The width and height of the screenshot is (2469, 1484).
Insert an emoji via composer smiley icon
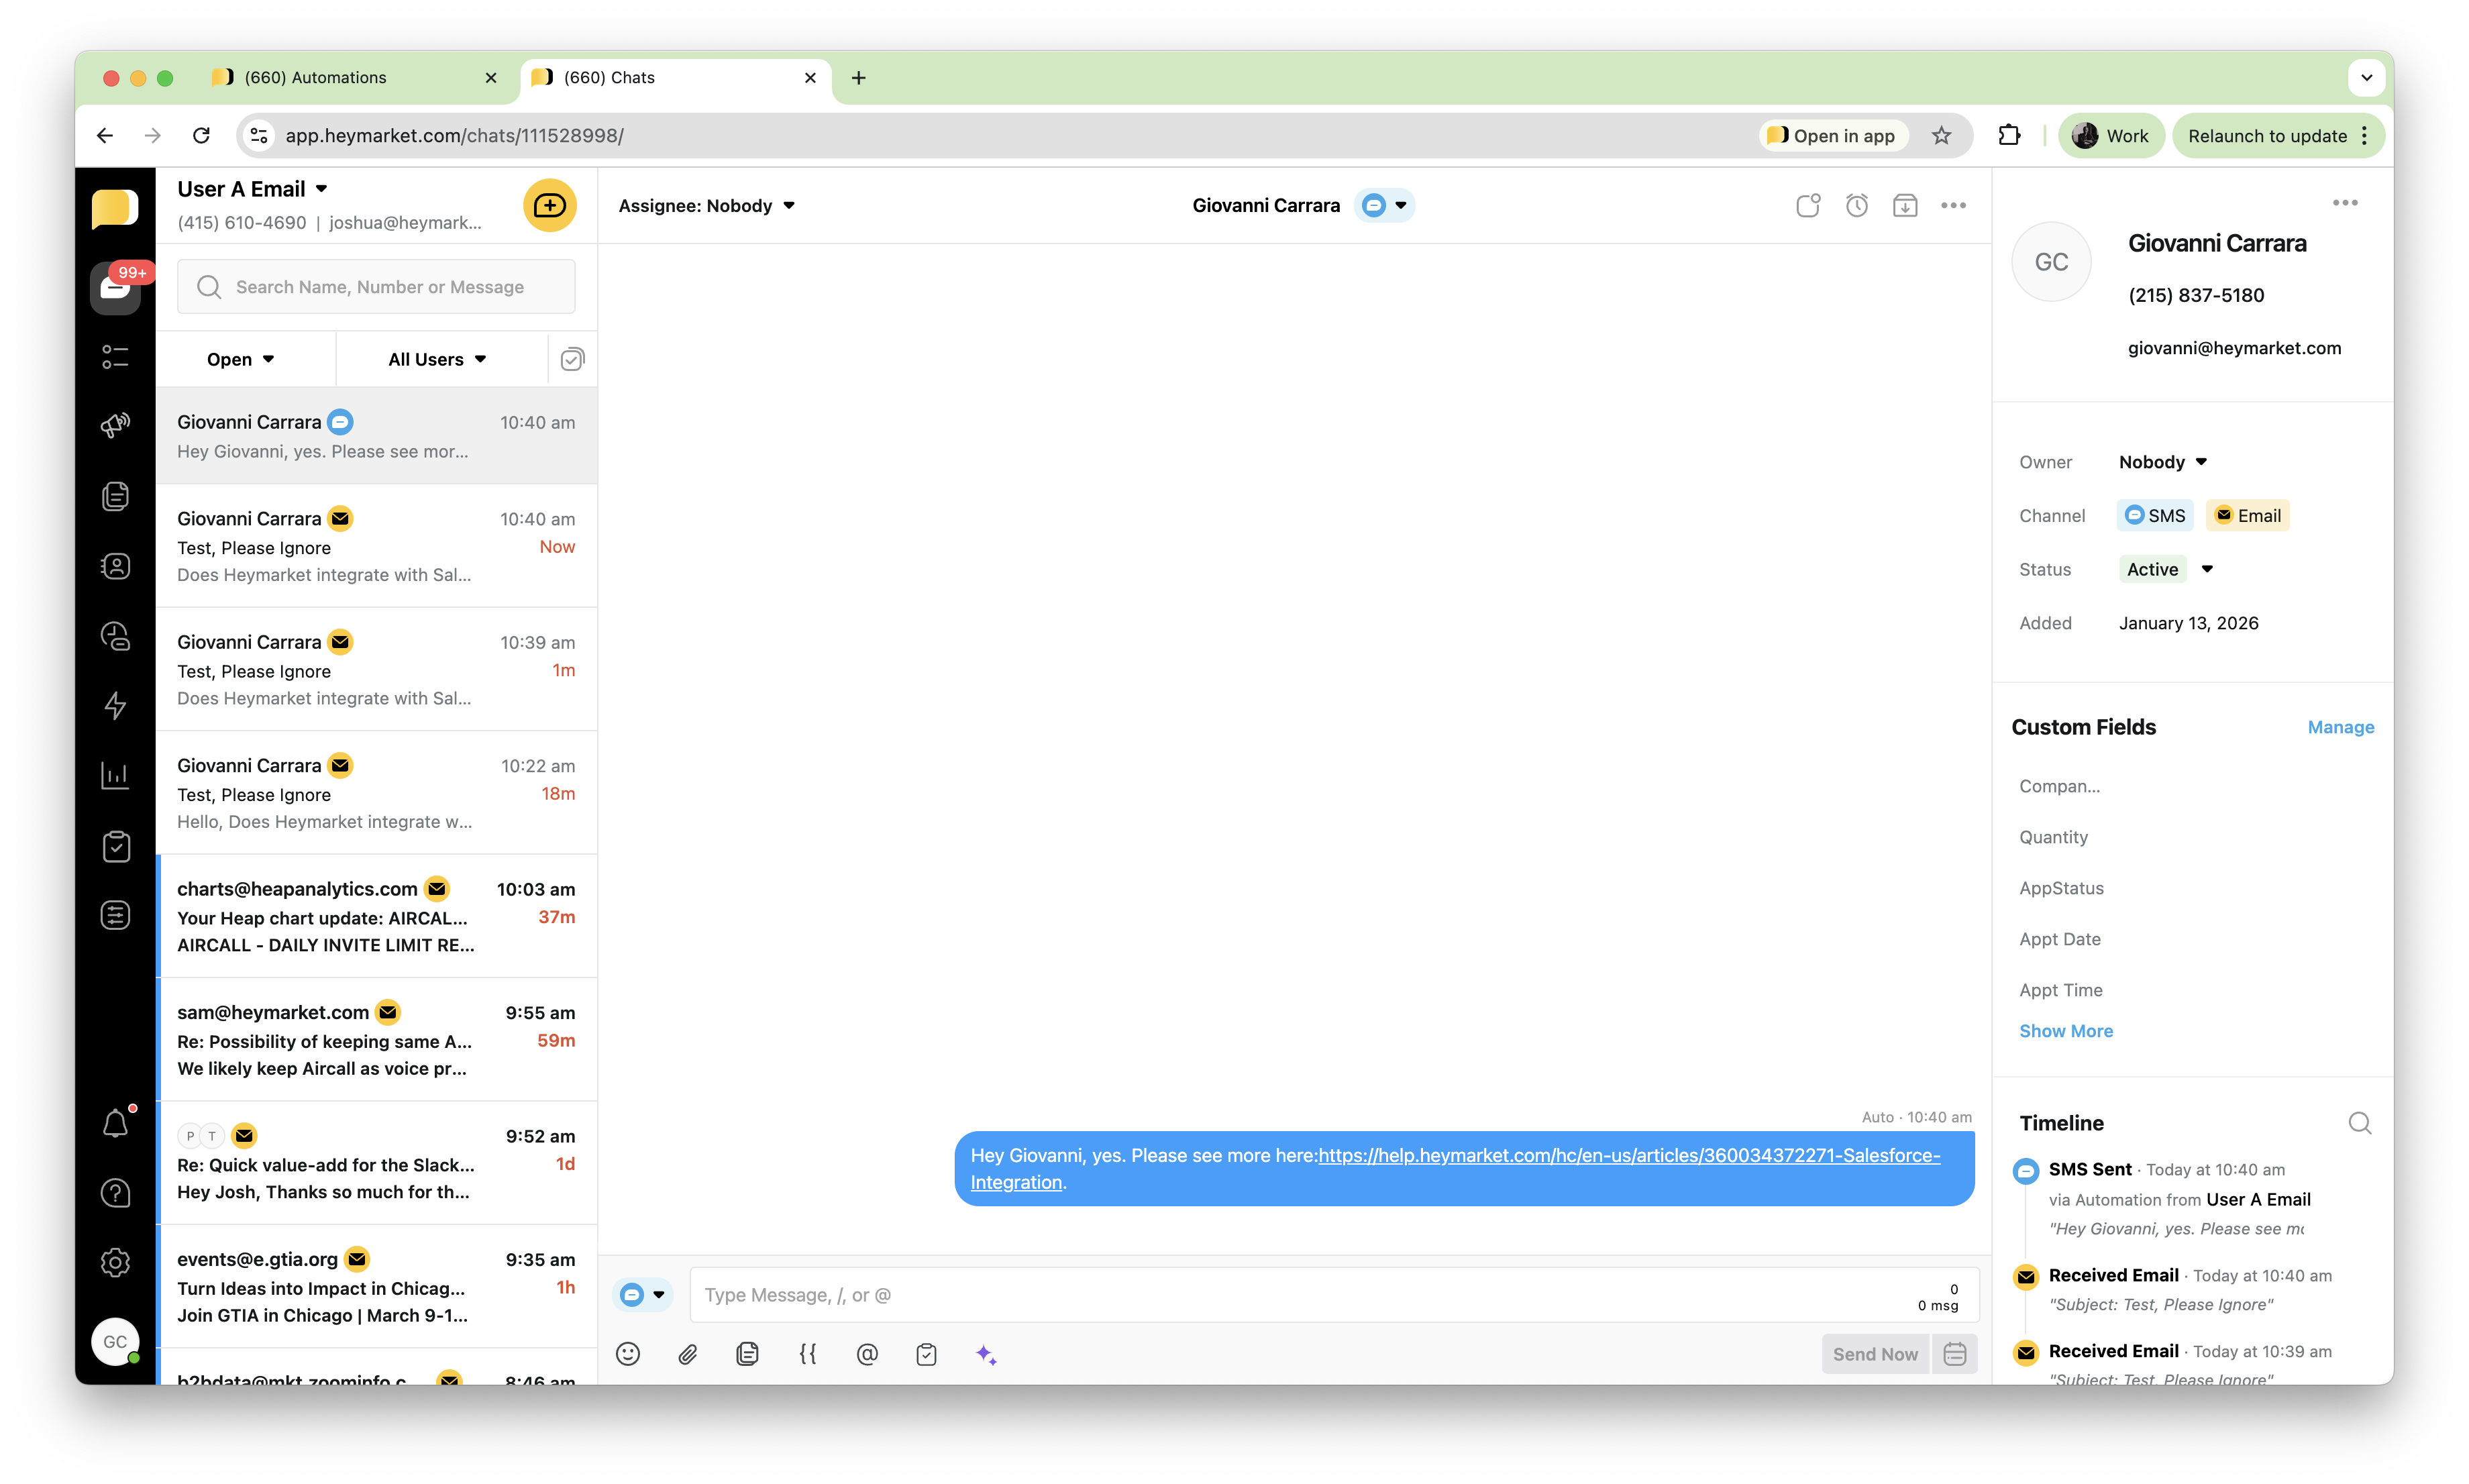(x=627, y=1353)
